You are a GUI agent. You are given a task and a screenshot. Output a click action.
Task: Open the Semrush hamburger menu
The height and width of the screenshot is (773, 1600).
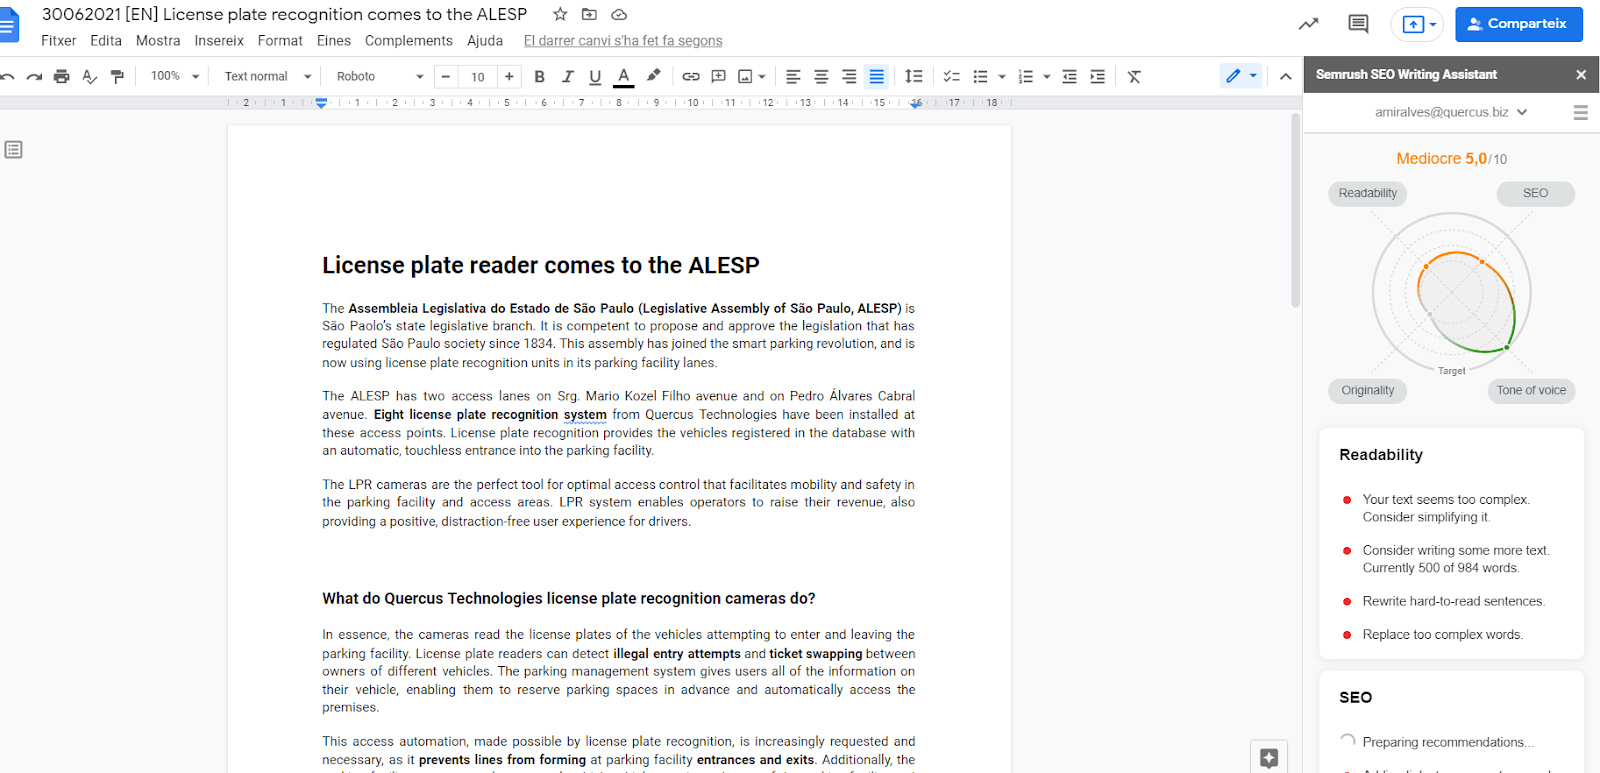1581,112
